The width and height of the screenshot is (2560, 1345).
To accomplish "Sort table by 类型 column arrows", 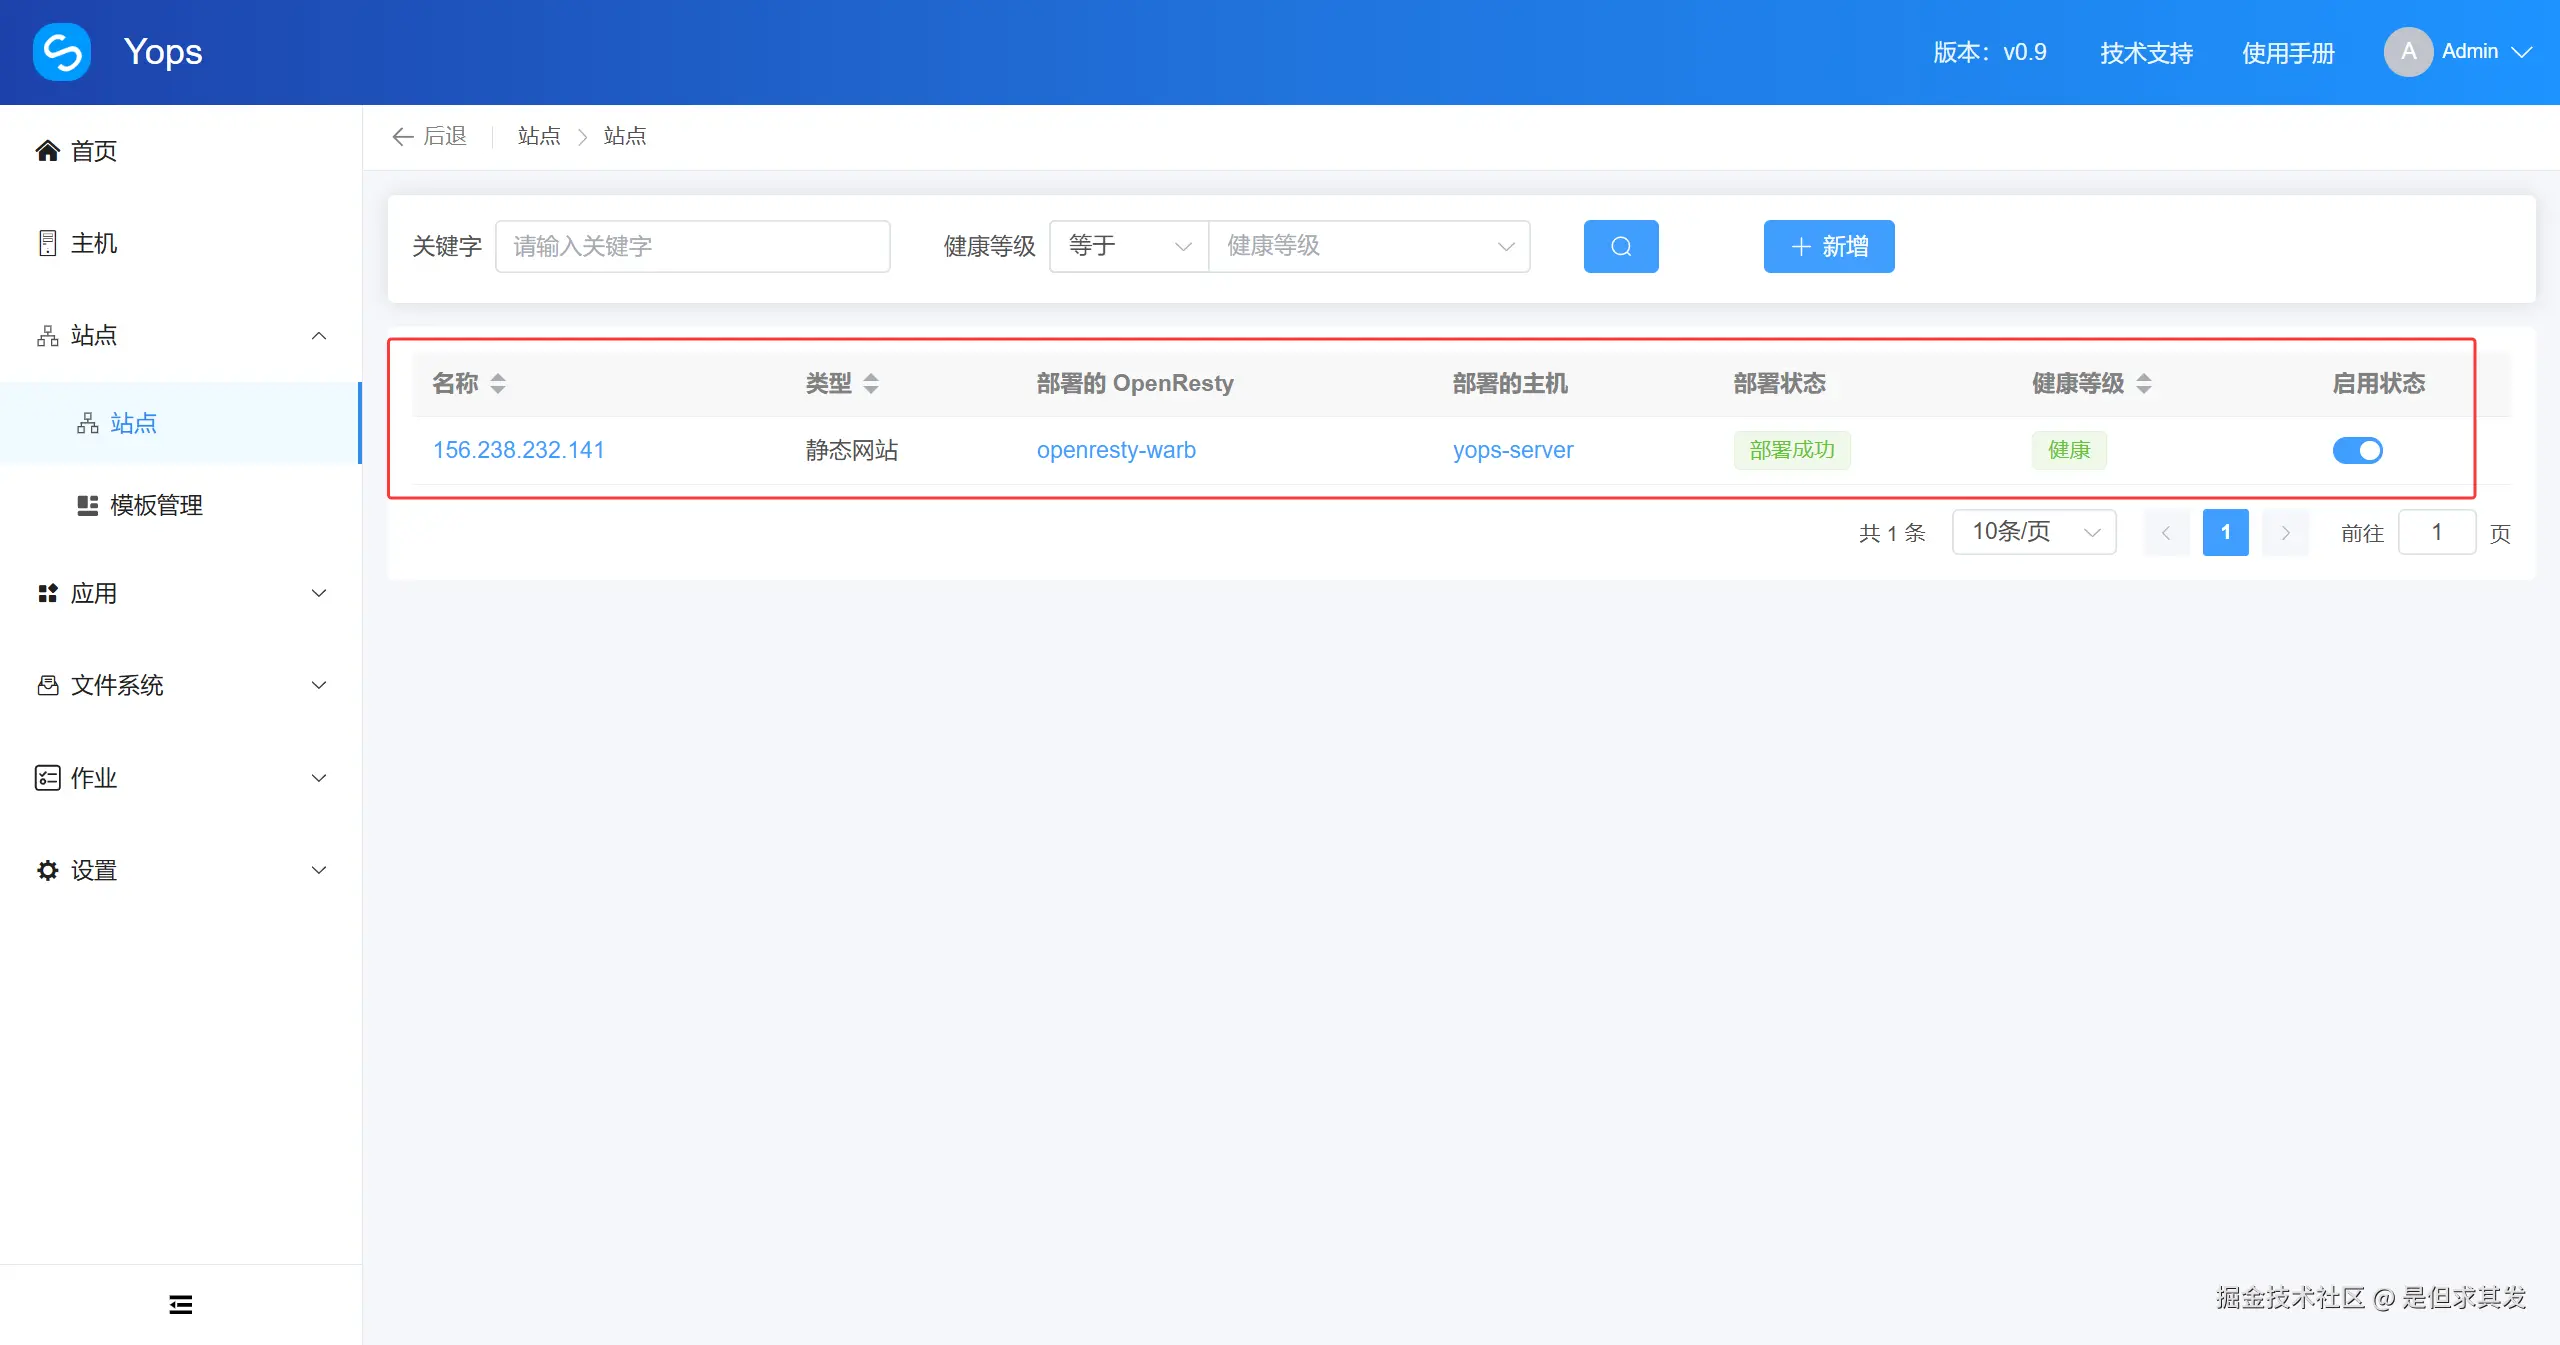I will coord(871,383).
